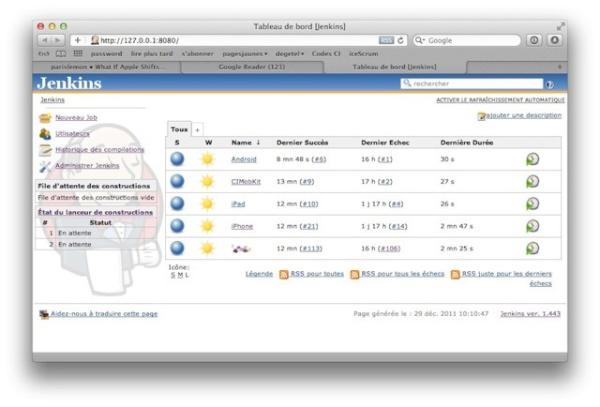Click the Nouveau Job icon
The width and height of the screenshot is (600, 407).
[x=45, y=118]
